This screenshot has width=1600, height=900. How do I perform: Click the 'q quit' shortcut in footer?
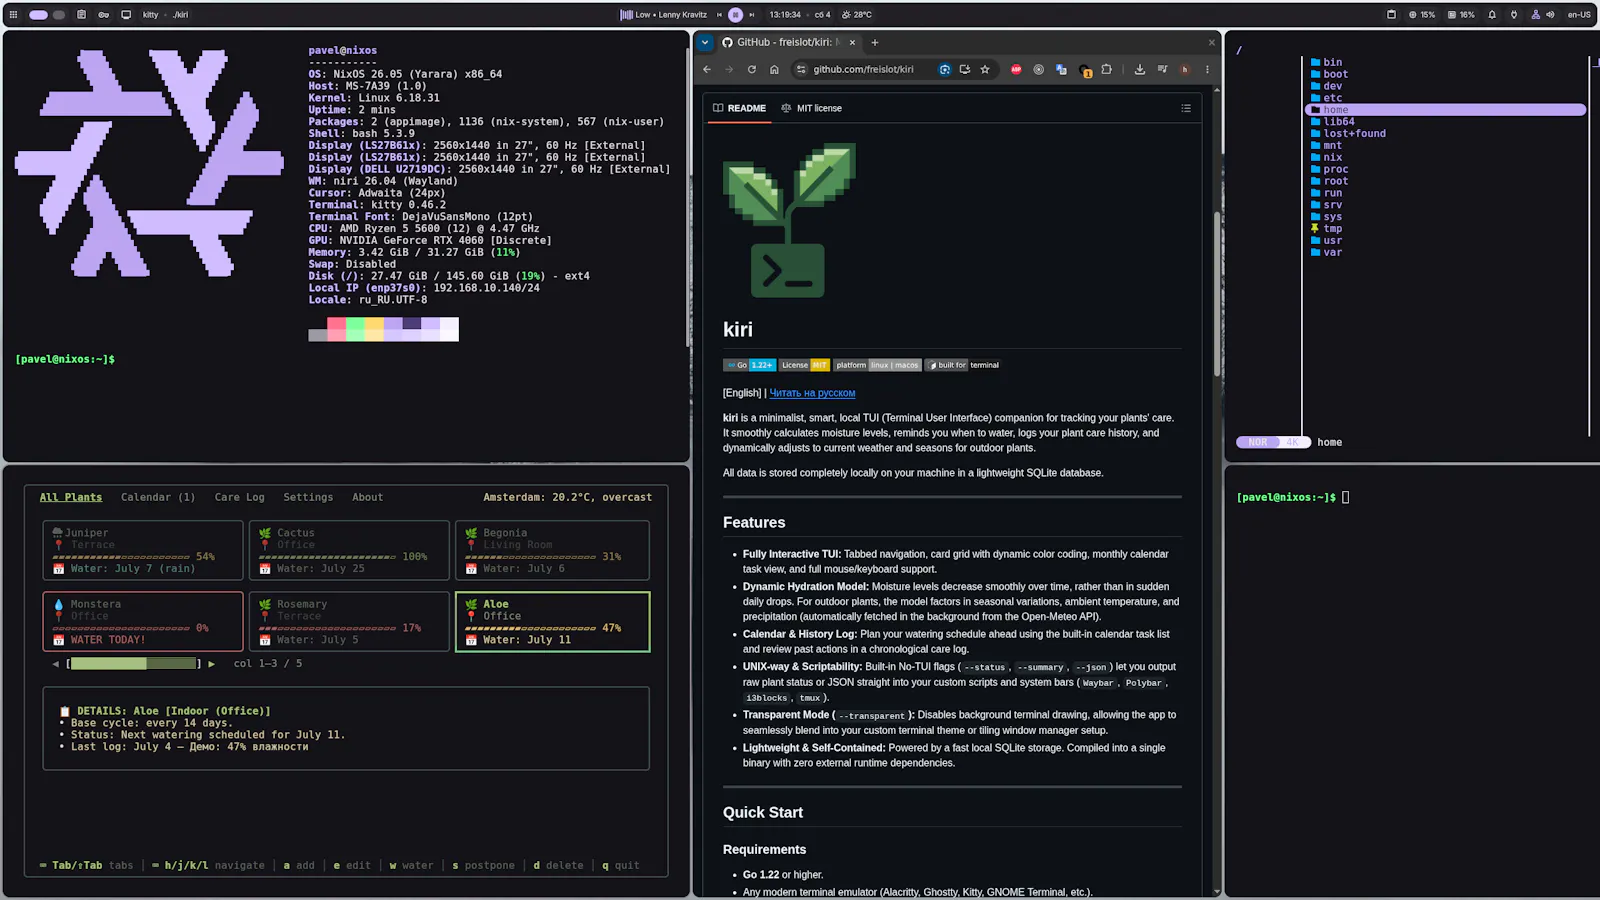pos(620,865)
